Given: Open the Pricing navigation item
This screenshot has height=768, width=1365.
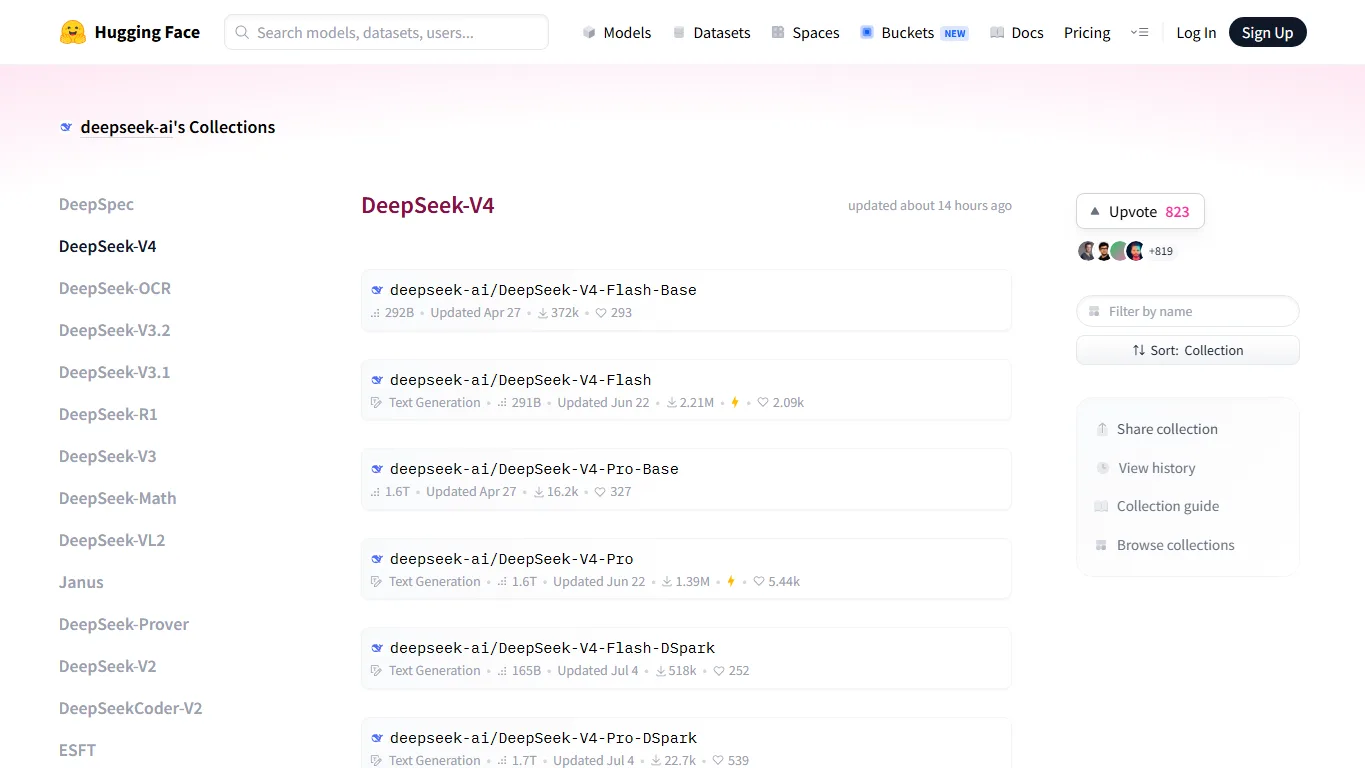Looking at the screenshot, I should [1087, 33].
